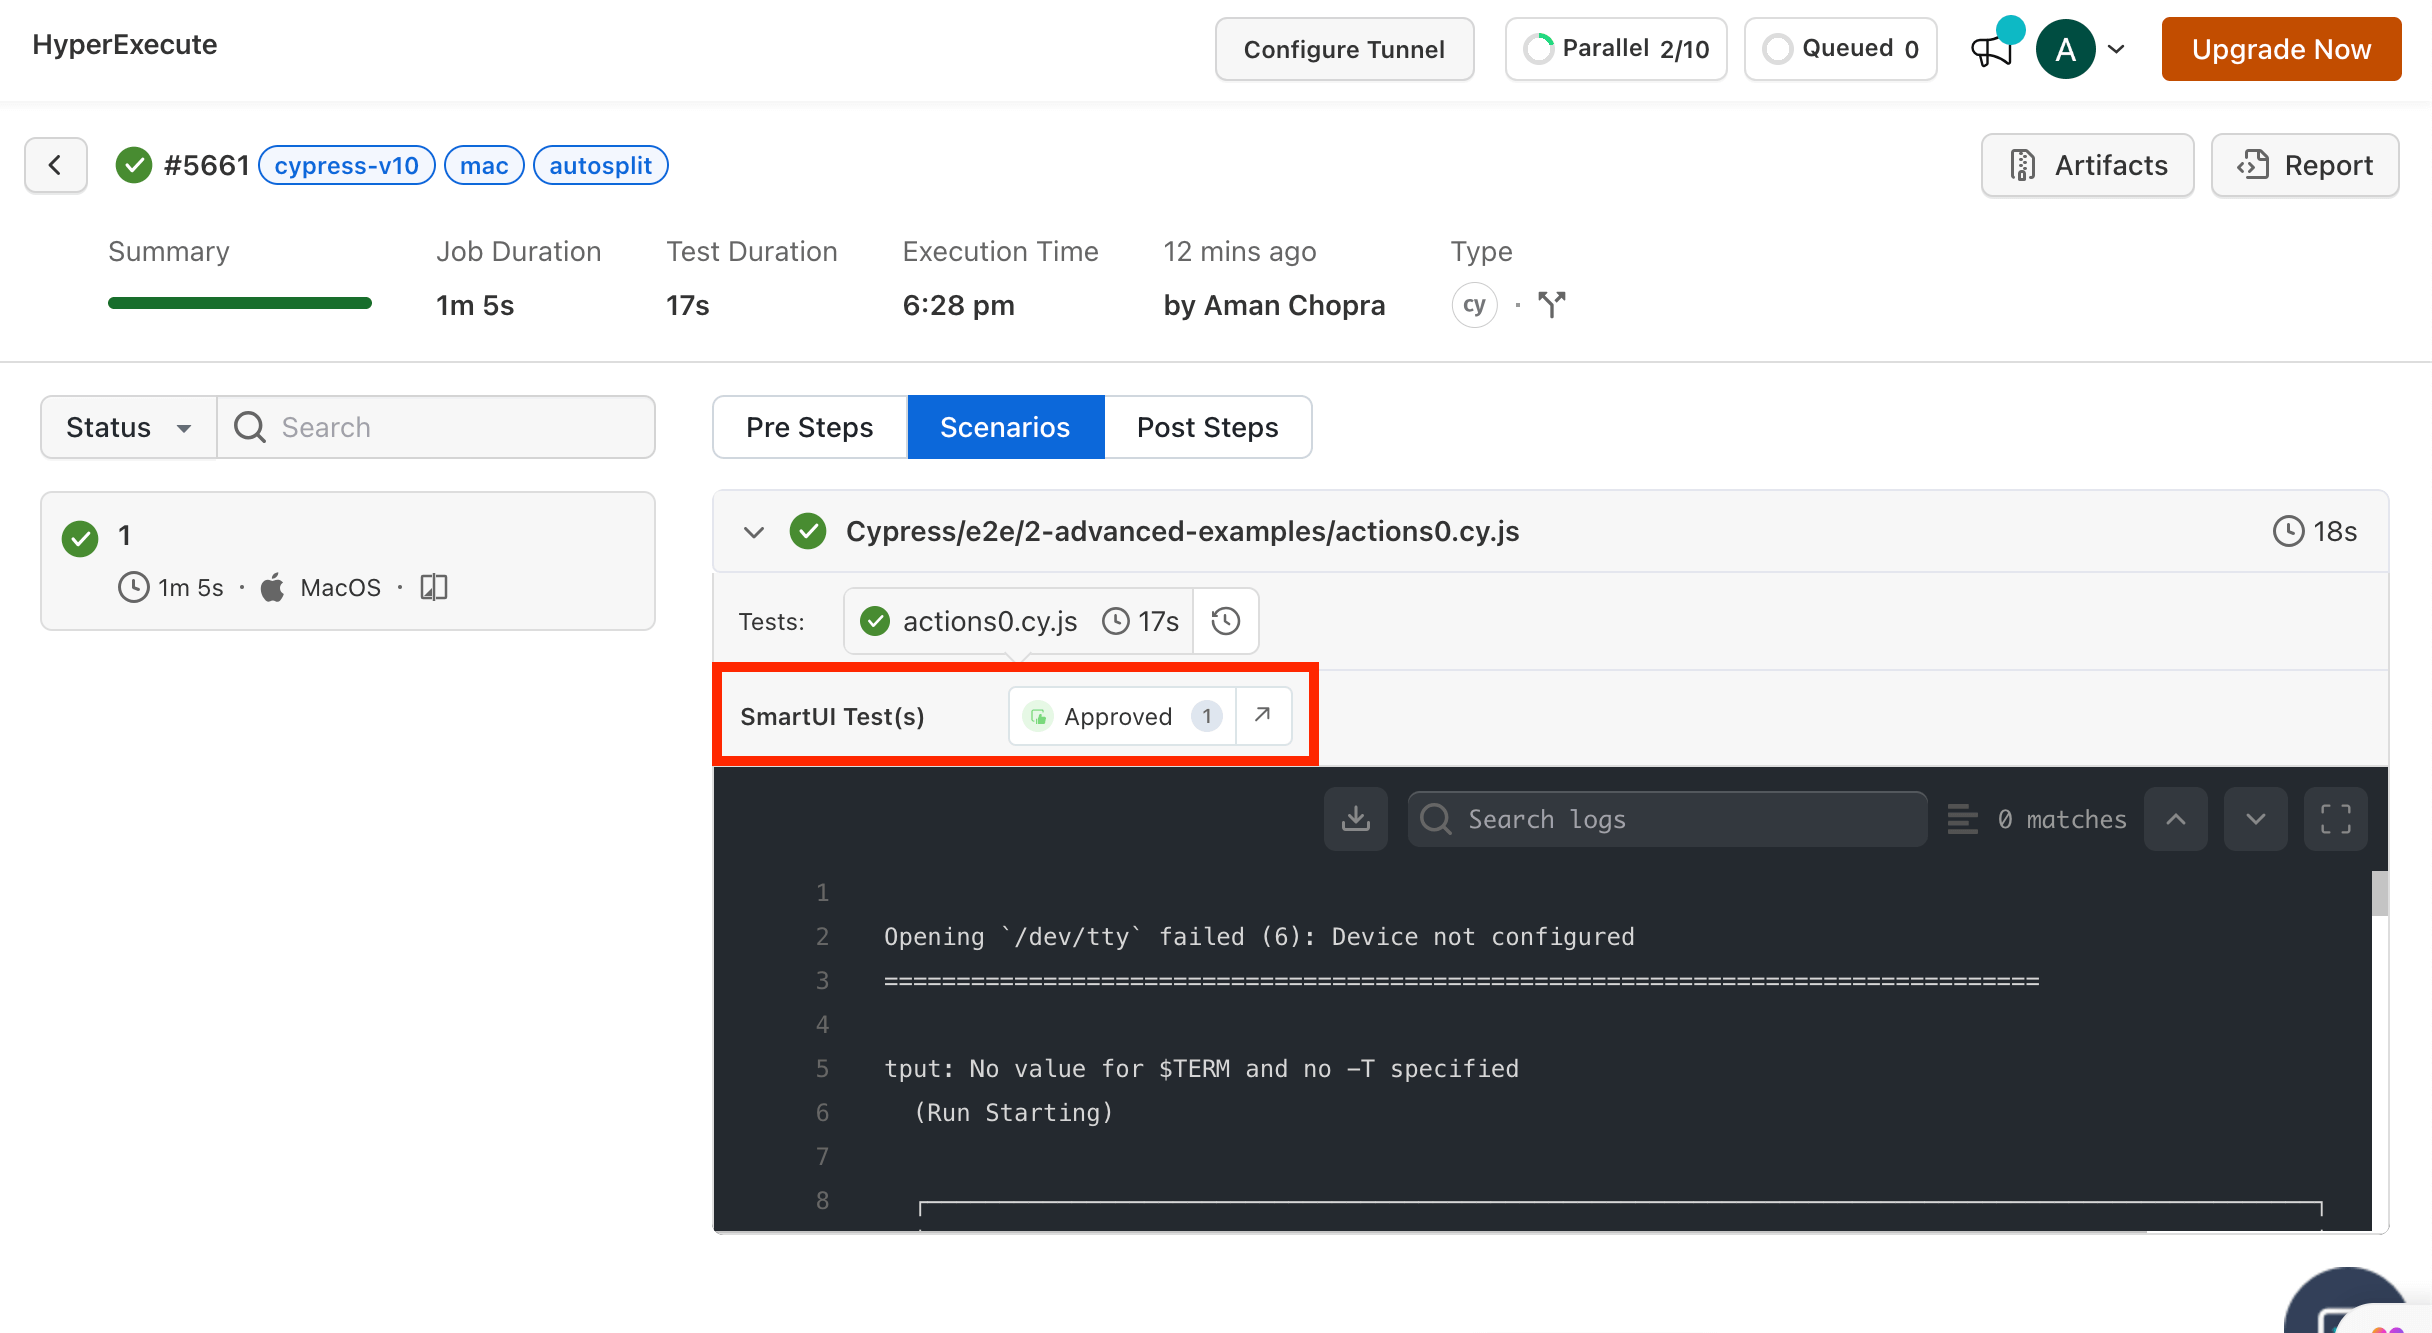The image size is (2432, 1333).
Task: Open SmartUI results external link arrow
Action: click(x=1263, y=715)
